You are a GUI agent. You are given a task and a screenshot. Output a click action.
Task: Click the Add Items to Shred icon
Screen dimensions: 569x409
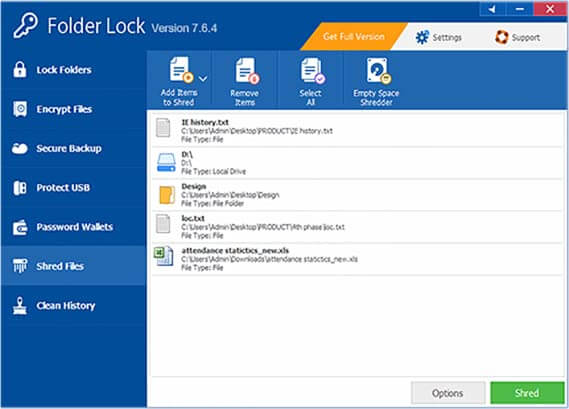(x=181, y=70)
